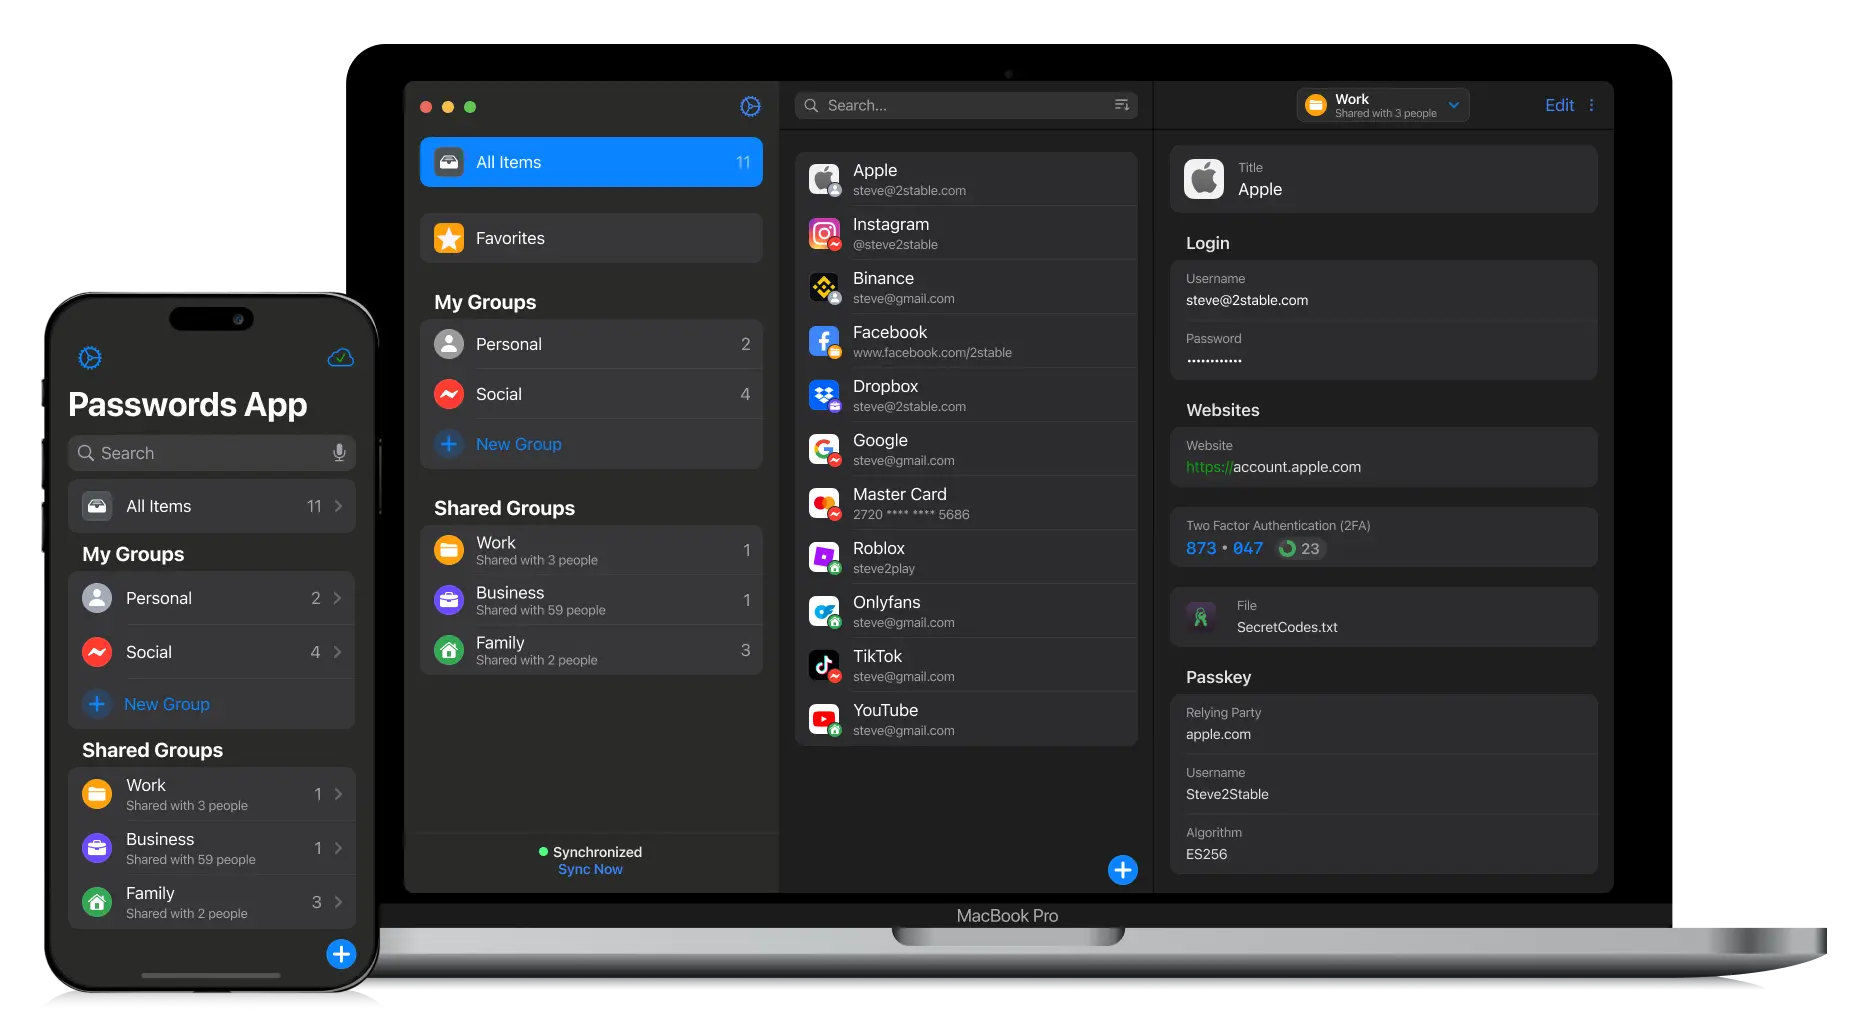Screen dimensions: 1852x1036
Task: Click the blue add item button on desktop
Action: pos(1122,870)
